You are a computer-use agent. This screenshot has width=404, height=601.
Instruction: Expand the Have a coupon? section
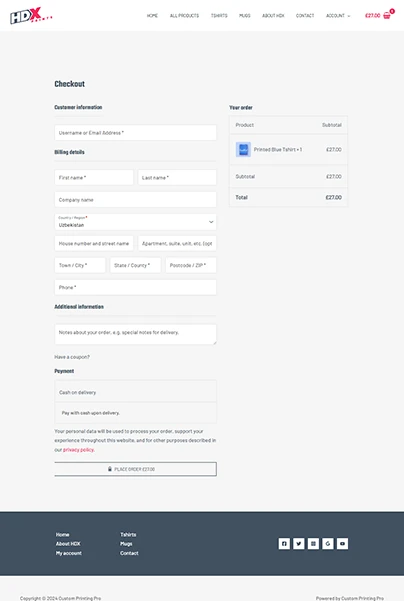point(72,357)
